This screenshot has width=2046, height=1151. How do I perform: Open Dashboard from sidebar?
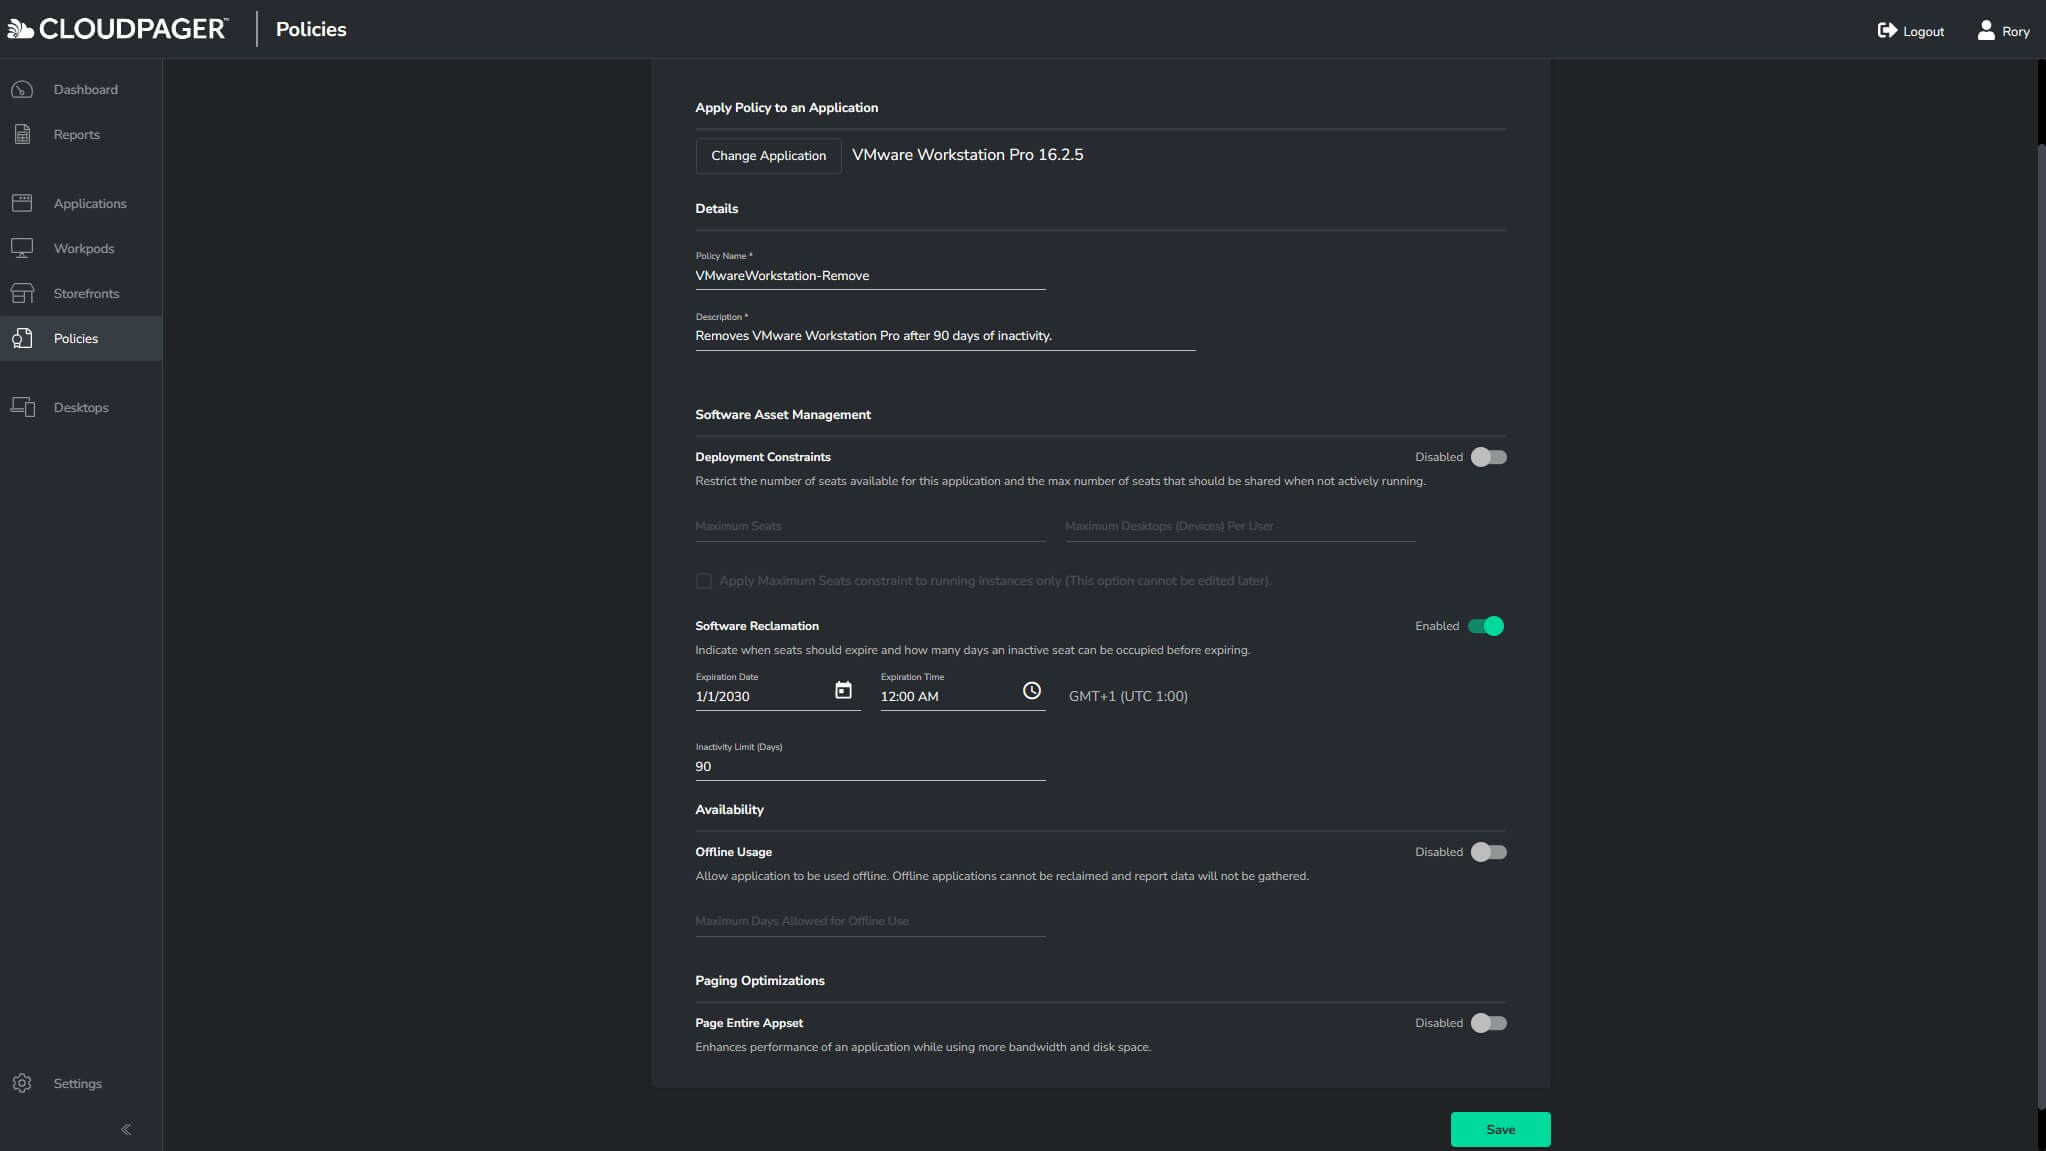(81, 90)
